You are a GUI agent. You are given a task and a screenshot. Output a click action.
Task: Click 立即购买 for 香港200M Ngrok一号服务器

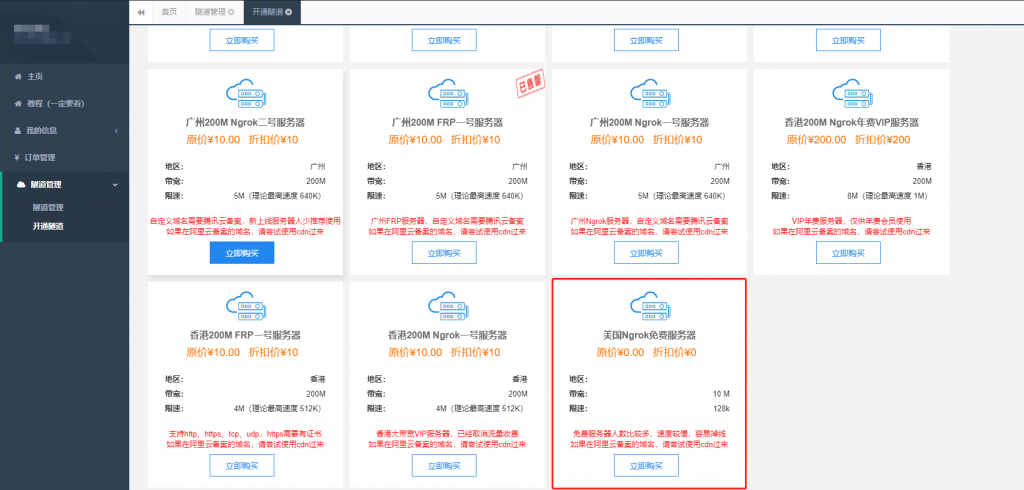pos(444,466)
